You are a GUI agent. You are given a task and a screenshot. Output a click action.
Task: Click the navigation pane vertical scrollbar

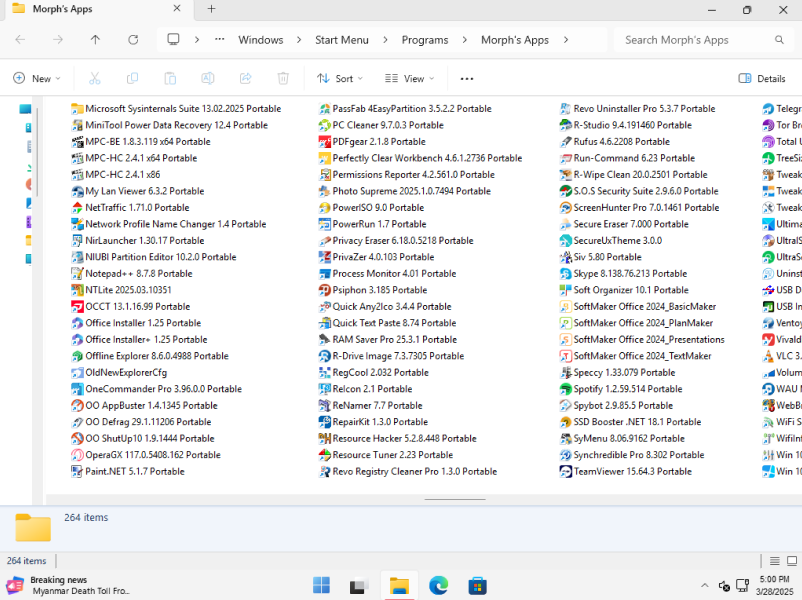coord(37,152)
